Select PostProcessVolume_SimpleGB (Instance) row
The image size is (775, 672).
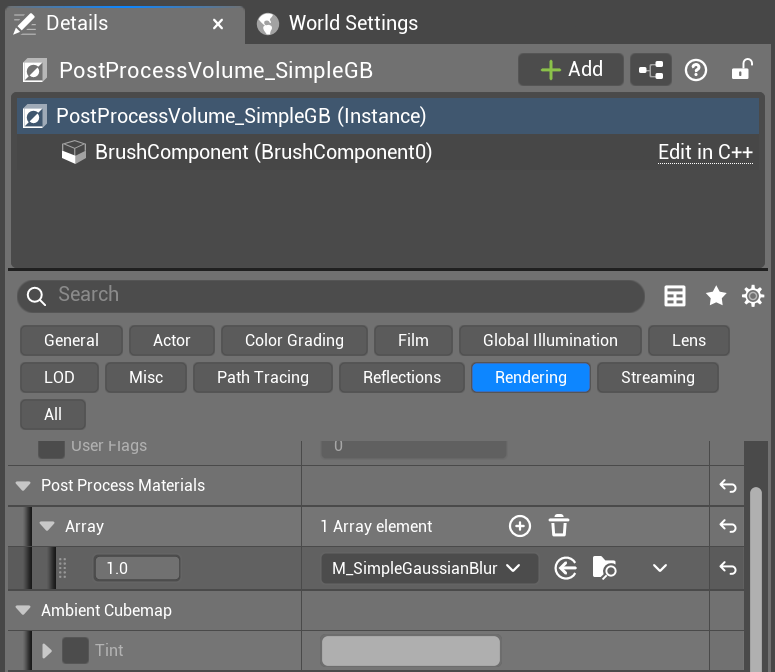[x=388, y=116]
